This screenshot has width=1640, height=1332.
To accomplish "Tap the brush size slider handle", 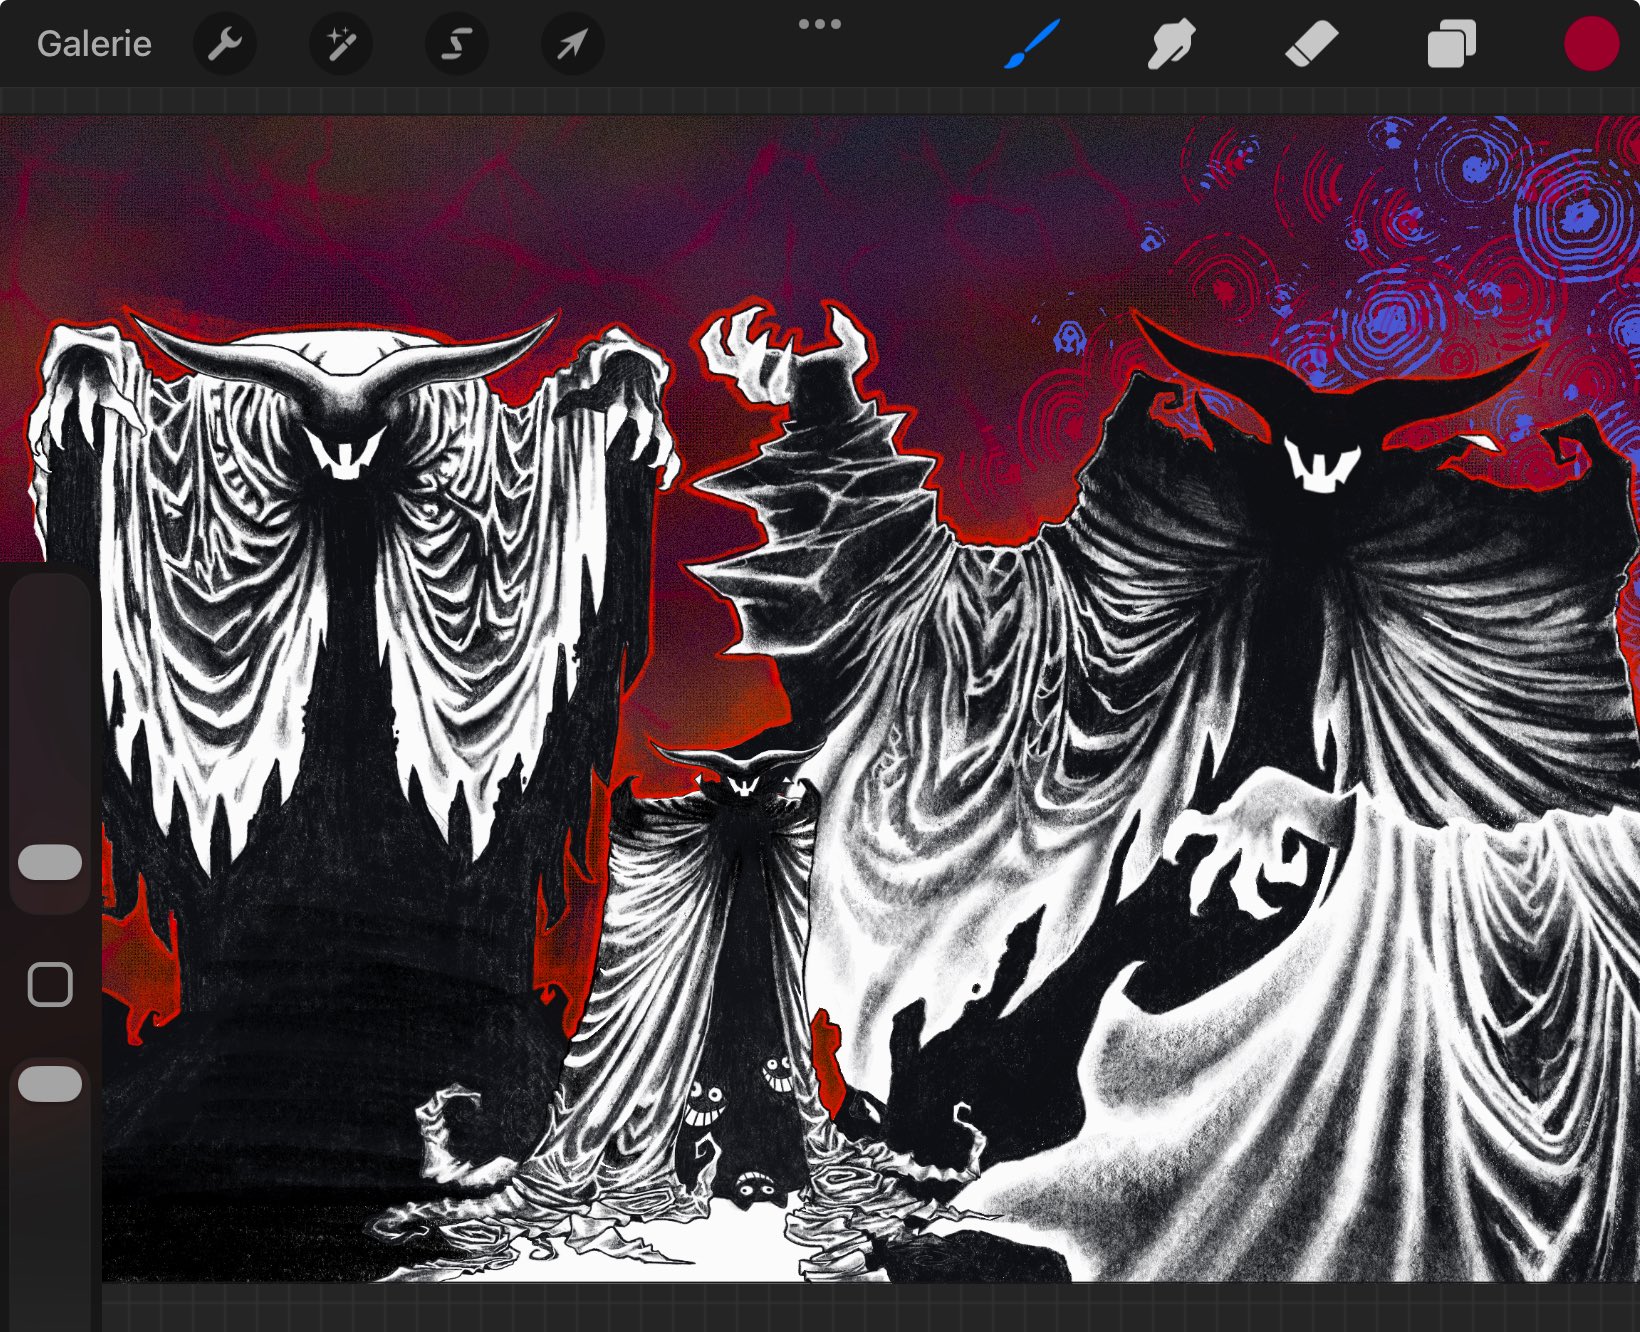I will coord(50,862).
